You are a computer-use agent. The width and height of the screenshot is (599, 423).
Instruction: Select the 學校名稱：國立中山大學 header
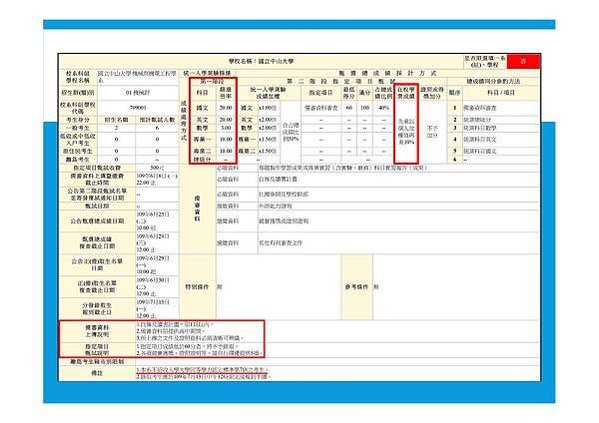click(261, 61)
